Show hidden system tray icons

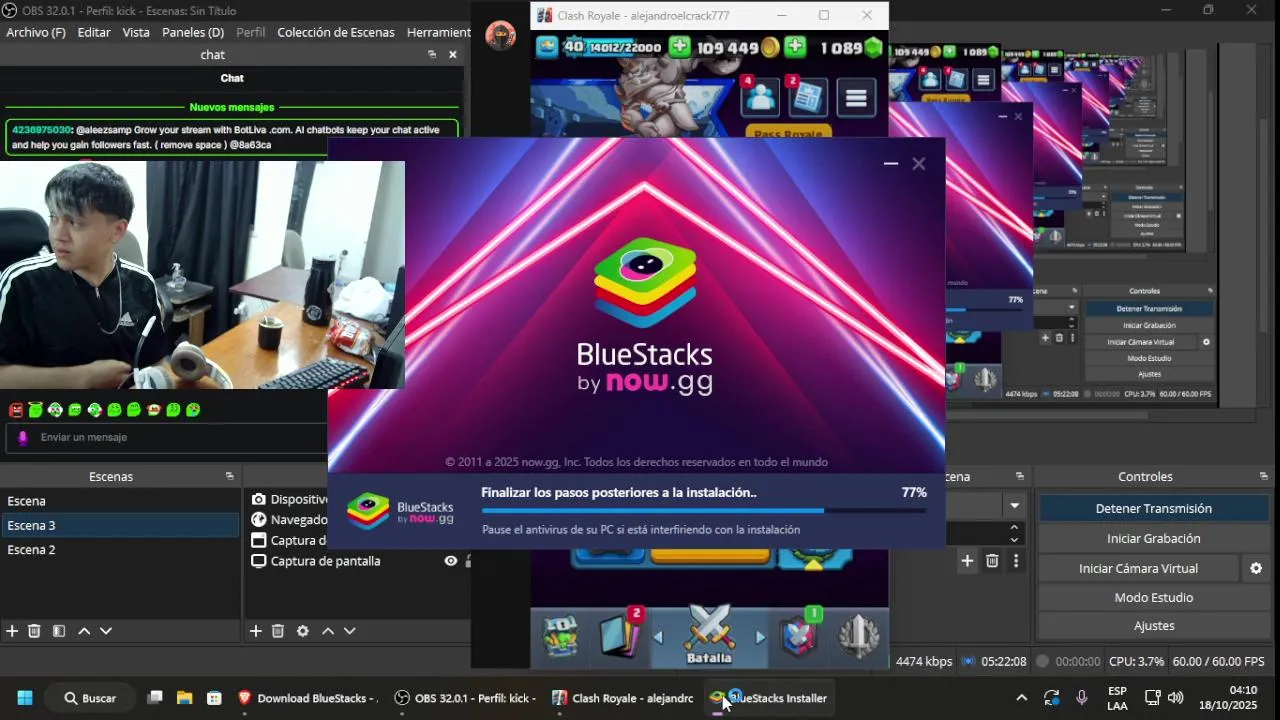1021,698
